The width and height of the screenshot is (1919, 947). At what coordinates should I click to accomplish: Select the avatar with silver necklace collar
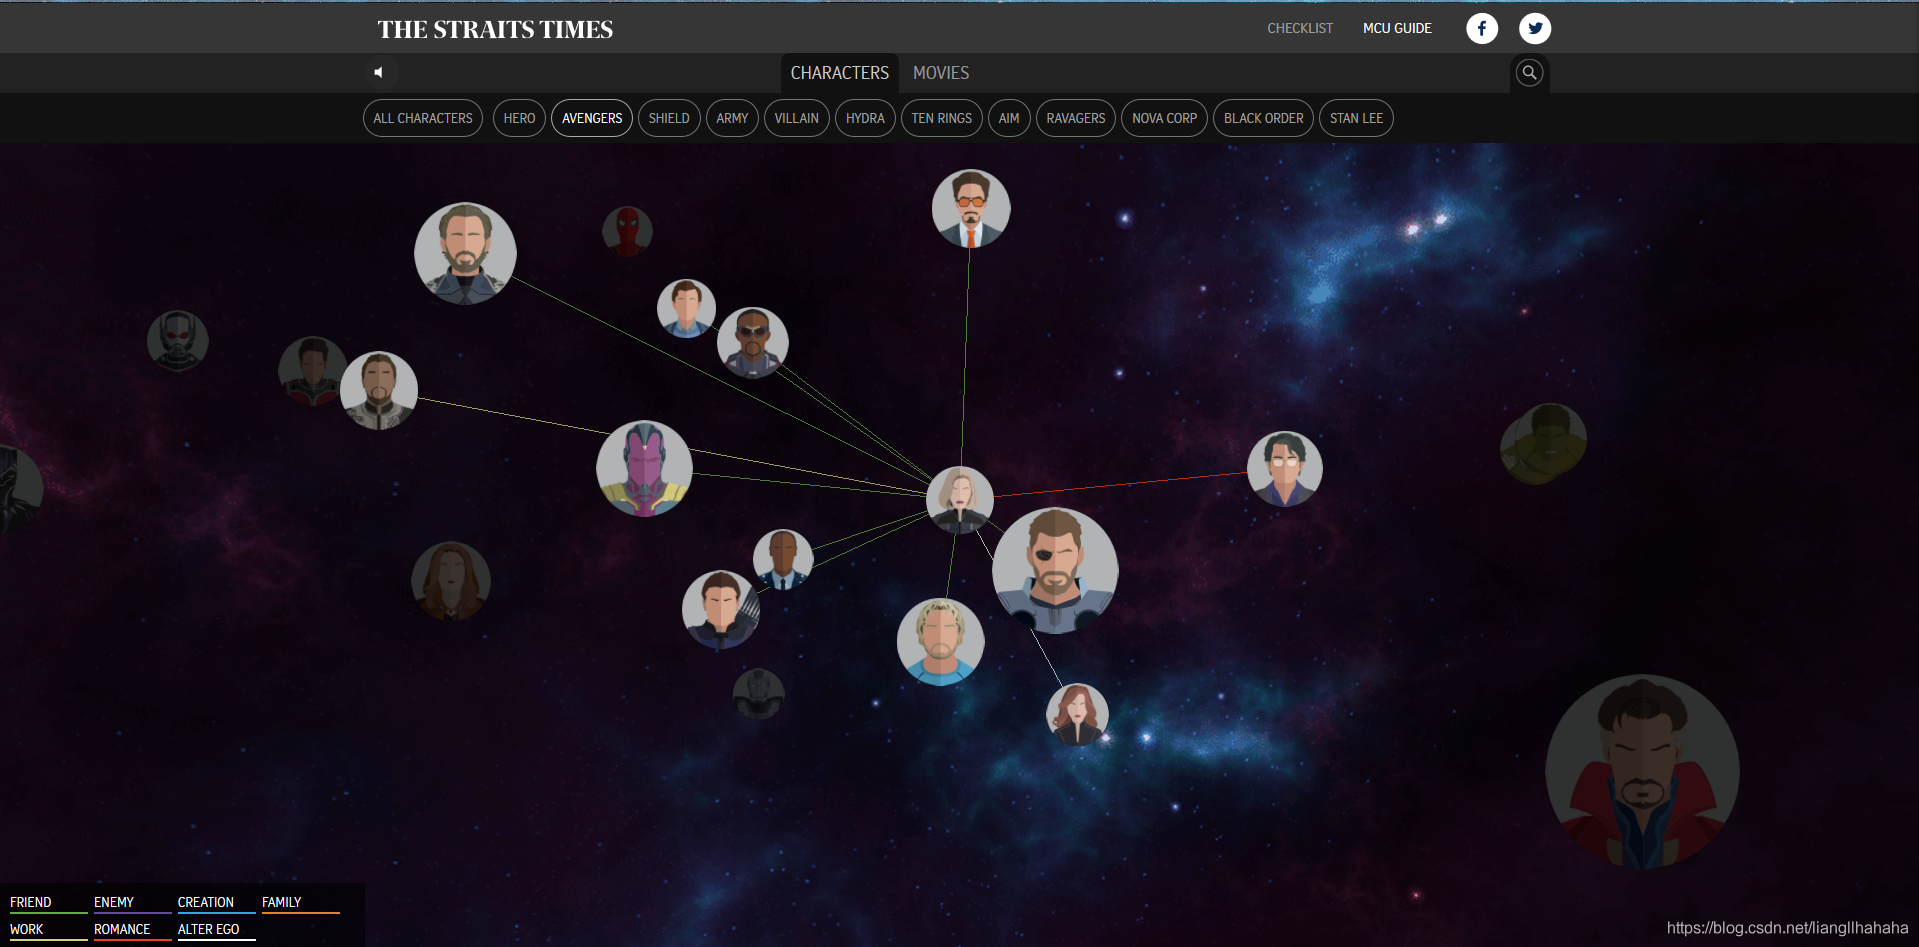[379, 391]
